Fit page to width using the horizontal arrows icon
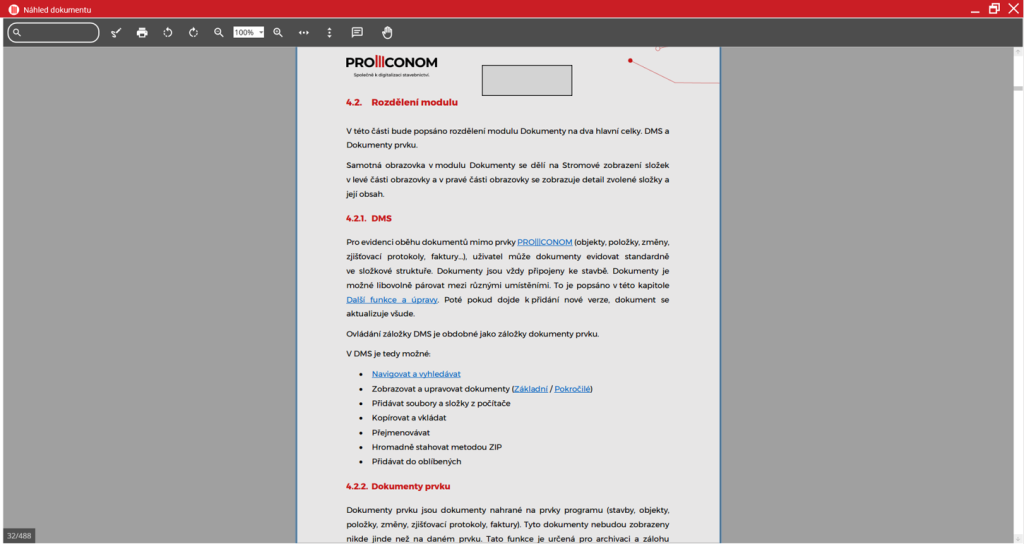 point(304,32)
